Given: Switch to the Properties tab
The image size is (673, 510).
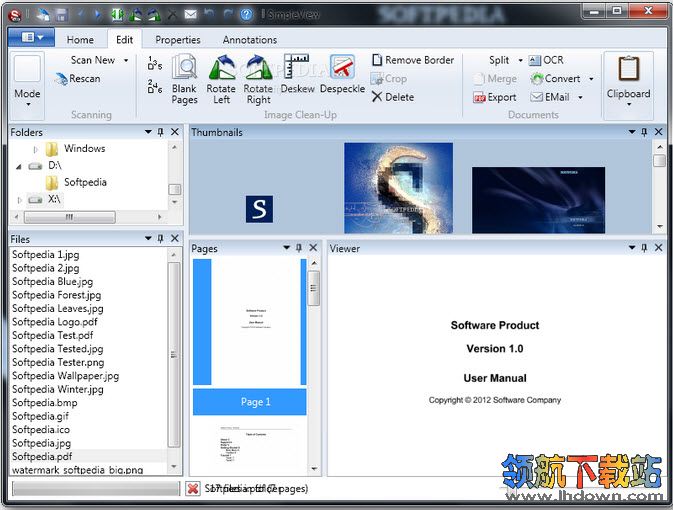Looking at the screenshot, I should tap(178, 39).
